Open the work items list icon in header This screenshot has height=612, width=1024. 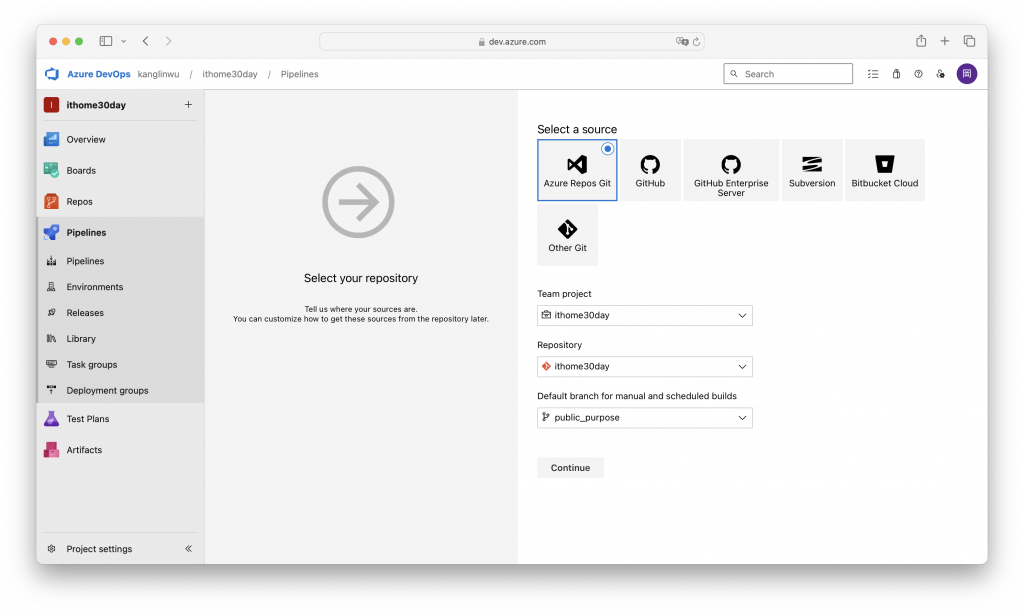pos(873,74)
